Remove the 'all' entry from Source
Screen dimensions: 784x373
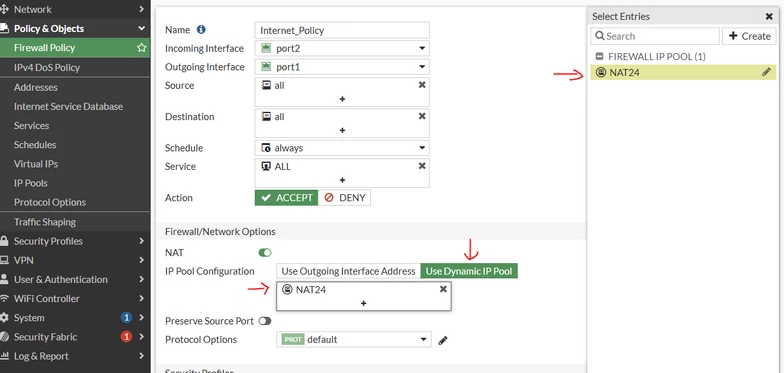(x=422, y=85)
